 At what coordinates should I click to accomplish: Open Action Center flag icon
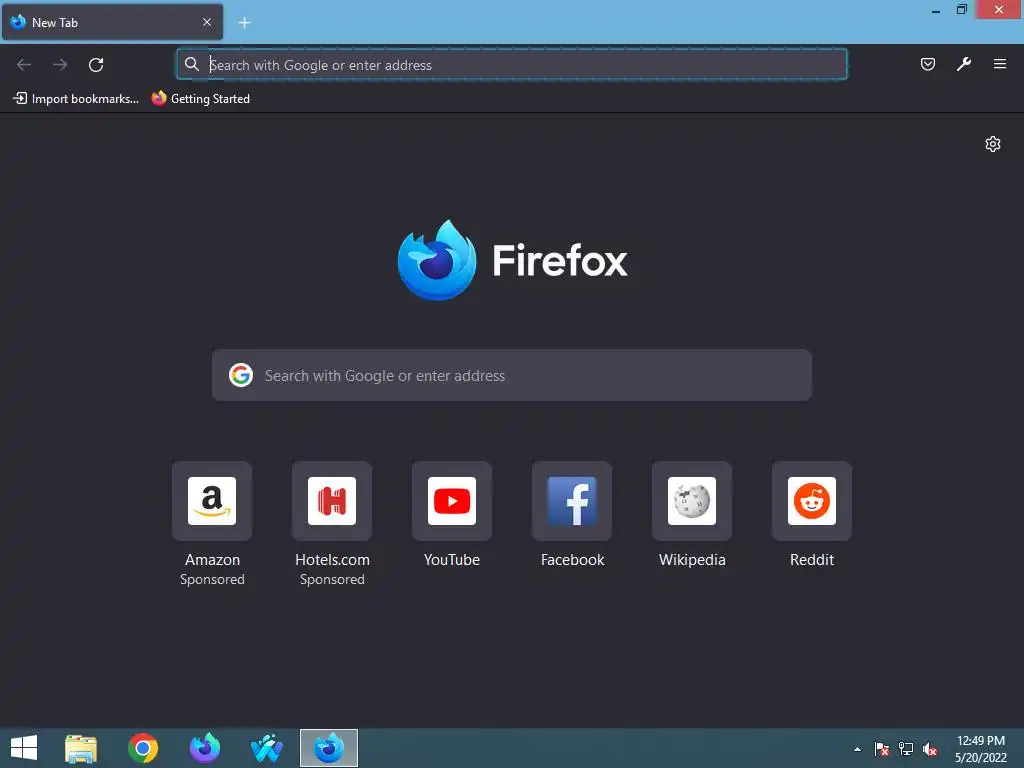click(882, 749)
